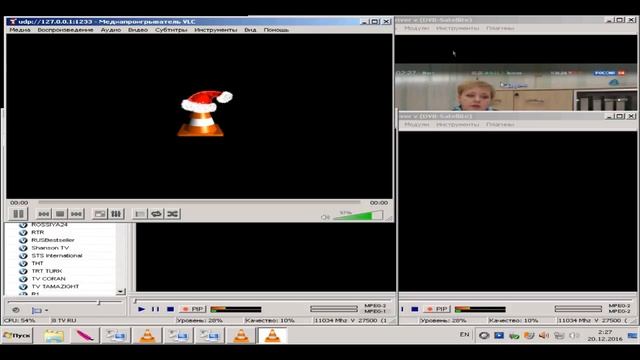Click Уровень: 28% in the channel-list window
Screen dimensions: 640x360
point(199,321)
